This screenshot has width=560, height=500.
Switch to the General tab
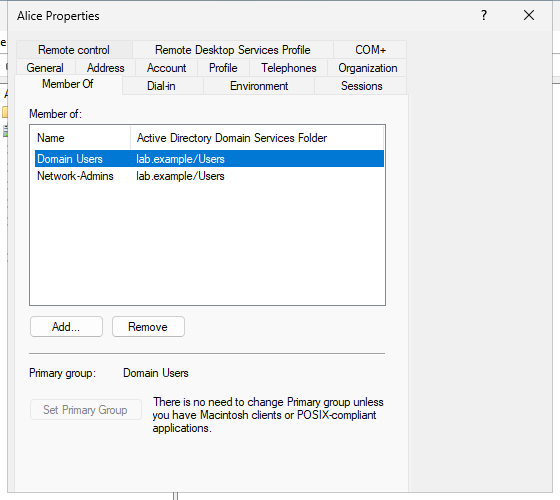45,68
